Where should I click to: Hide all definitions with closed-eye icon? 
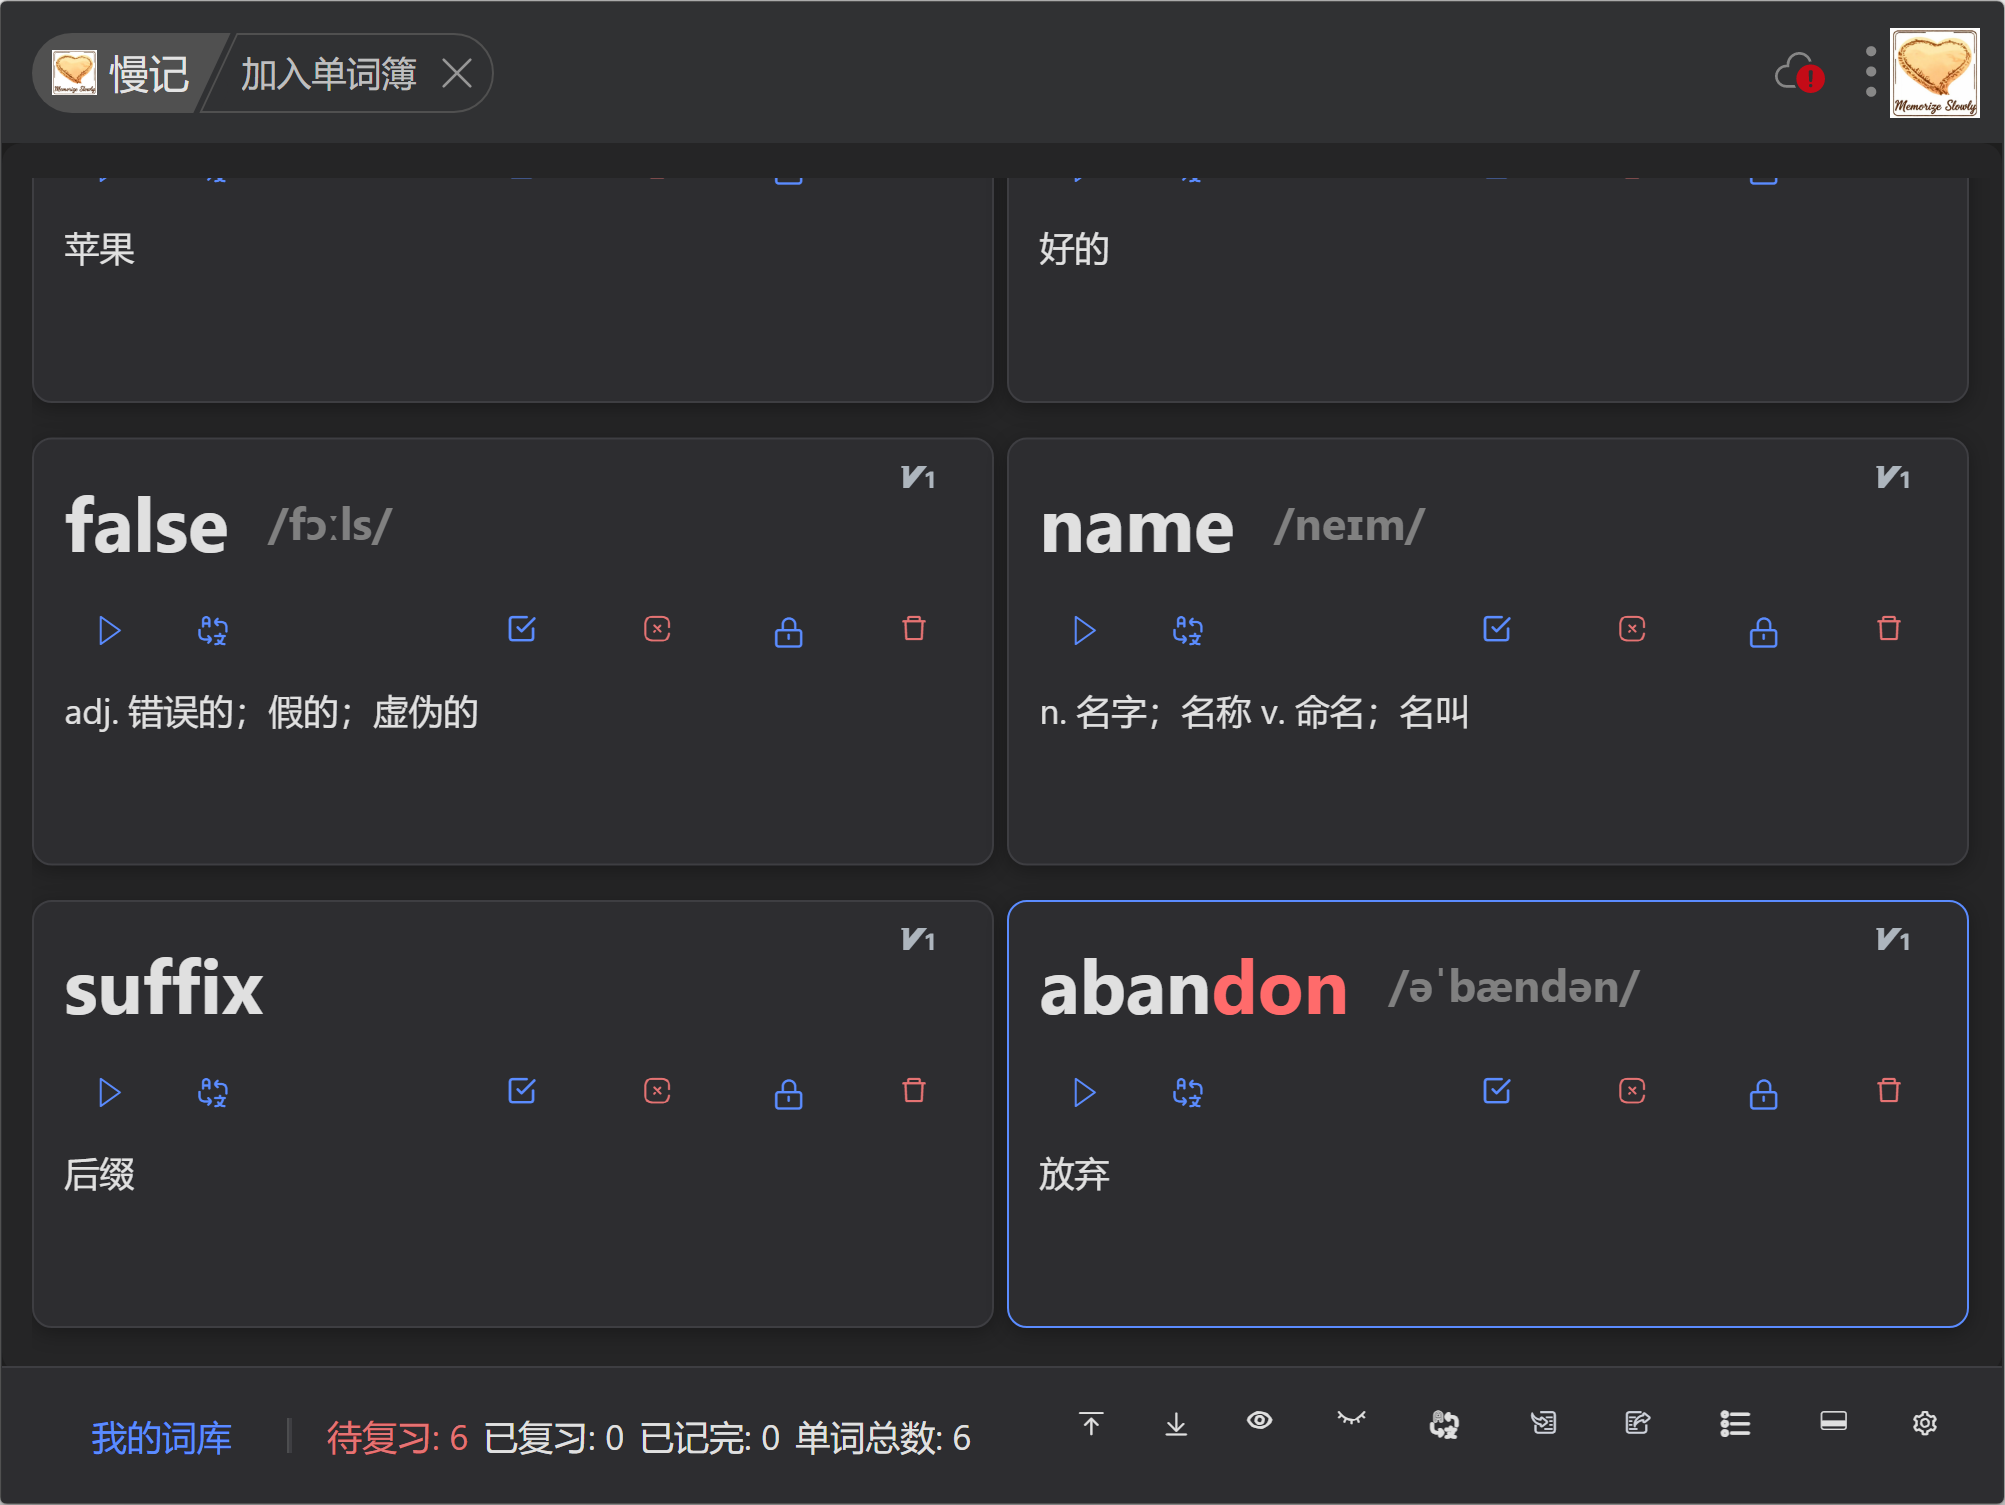(x=1351, y=1419)
